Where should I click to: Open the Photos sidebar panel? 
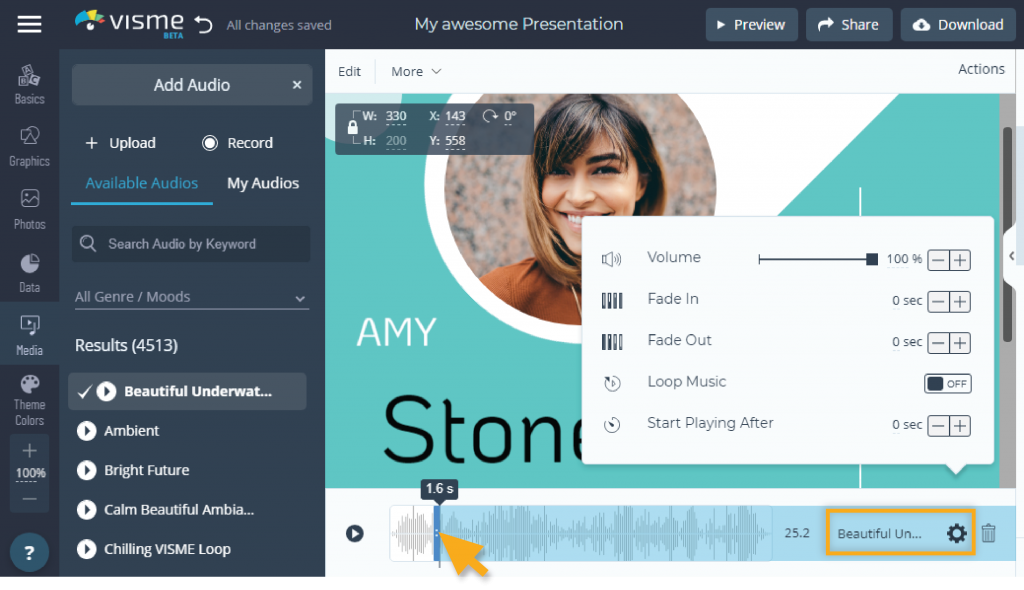point(29,209)
